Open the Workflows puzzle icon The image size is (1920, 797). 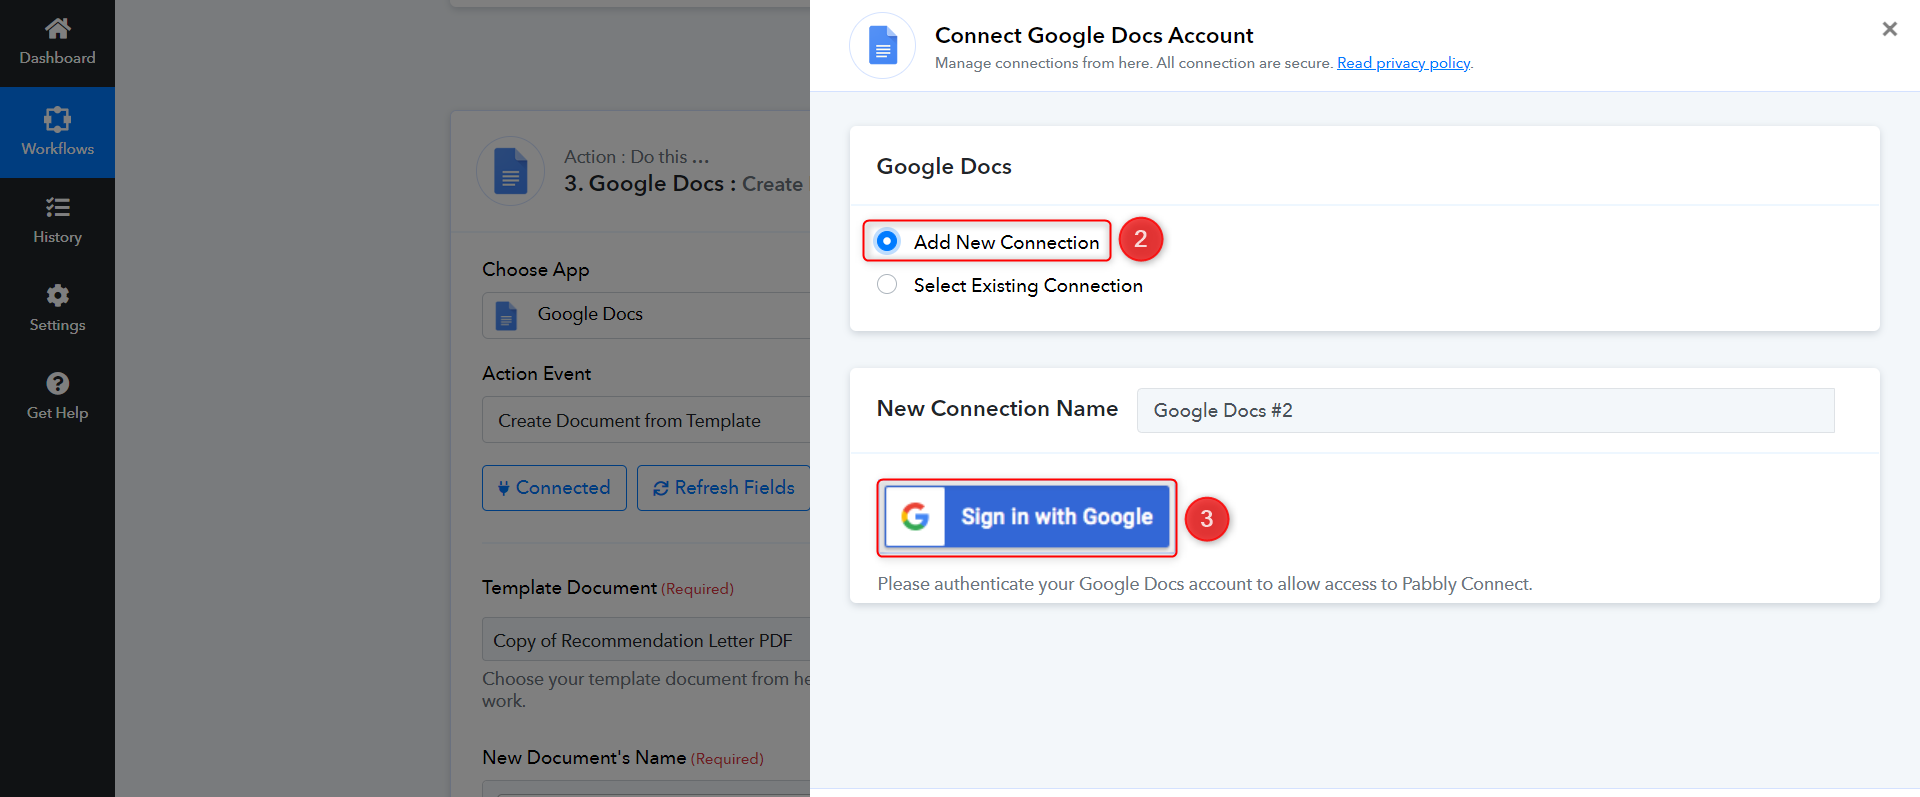coord(57,119)
